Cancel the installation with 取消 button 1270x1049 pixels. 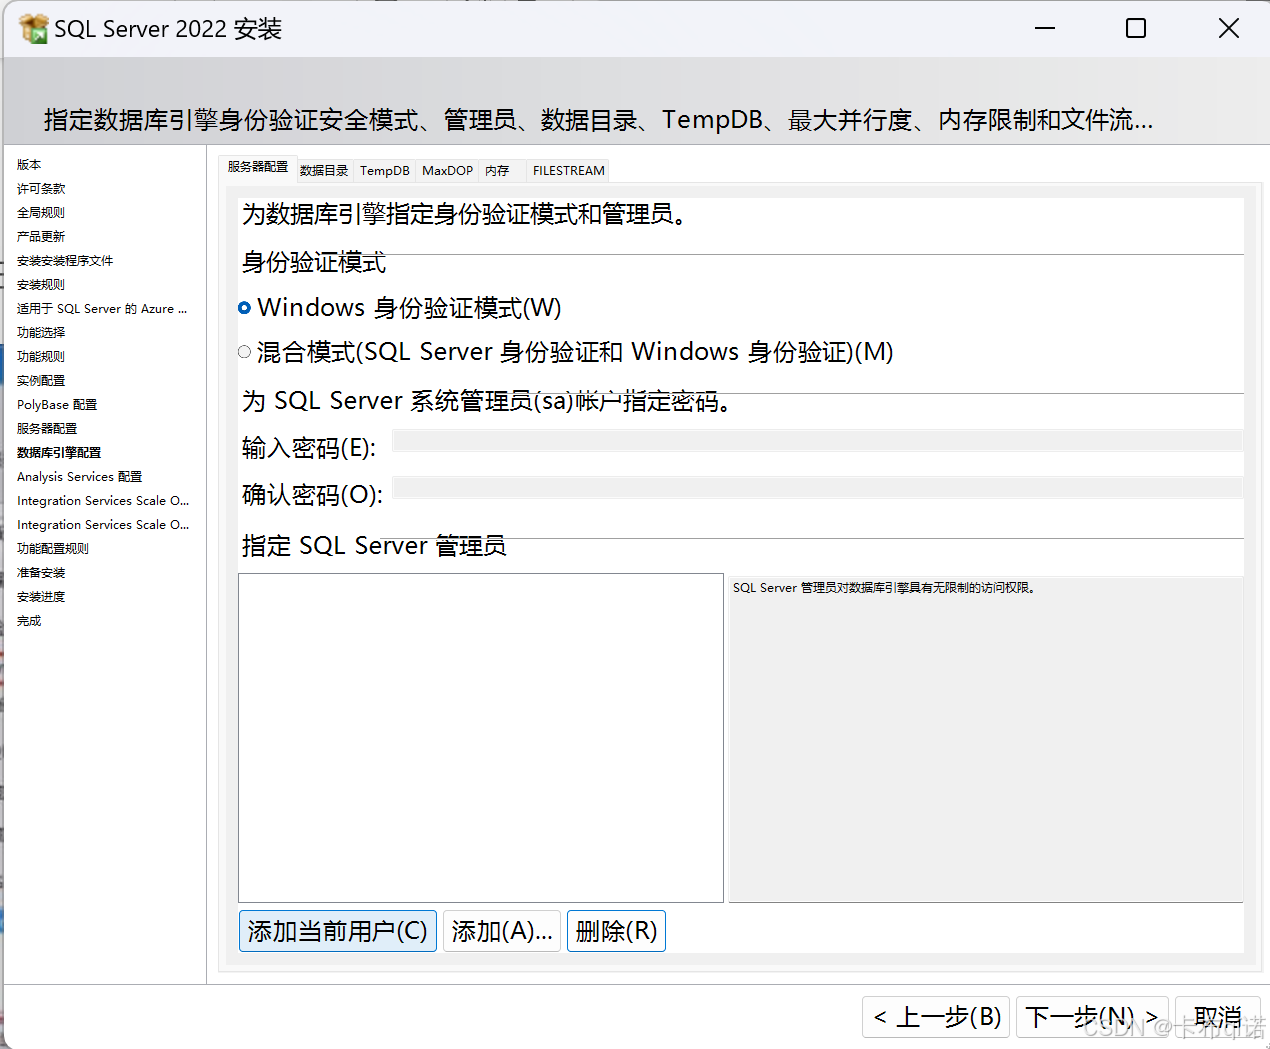point(1217,1016)
